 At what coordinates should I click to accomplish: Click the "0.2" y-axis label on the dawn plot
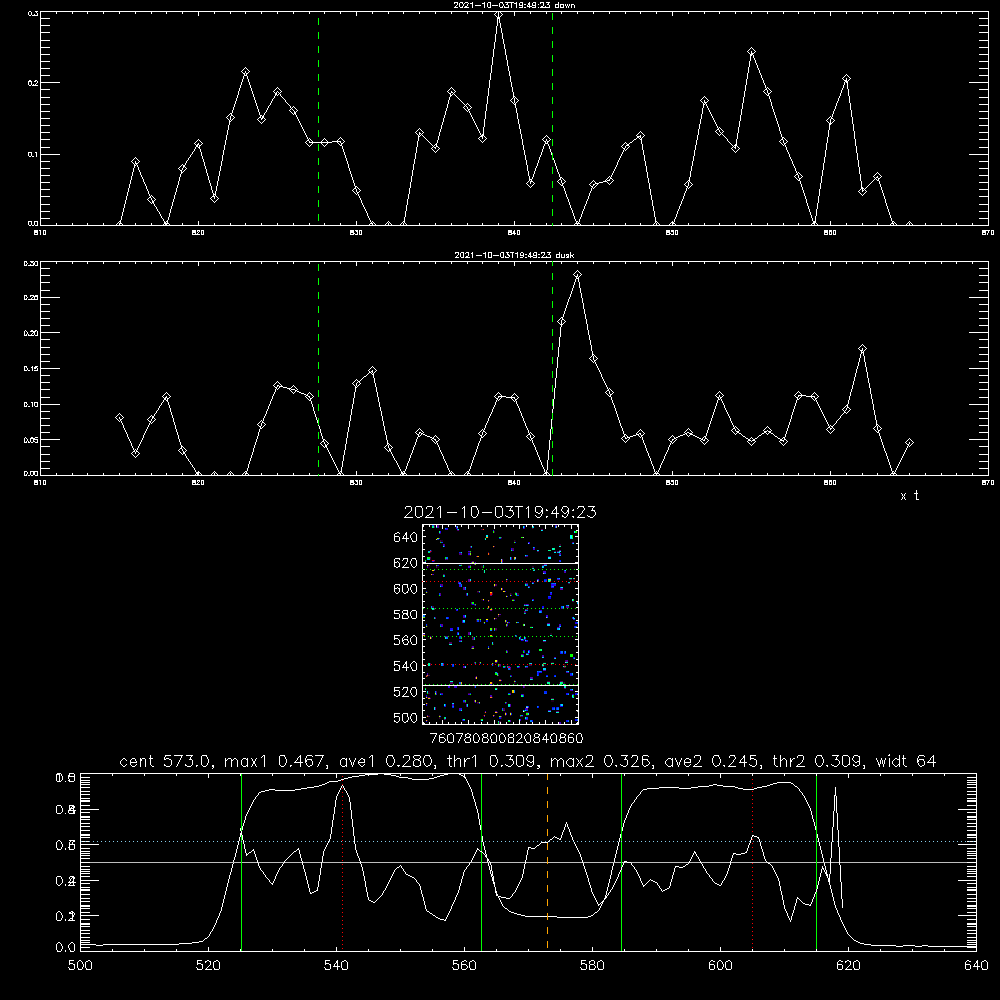point(31,83)
